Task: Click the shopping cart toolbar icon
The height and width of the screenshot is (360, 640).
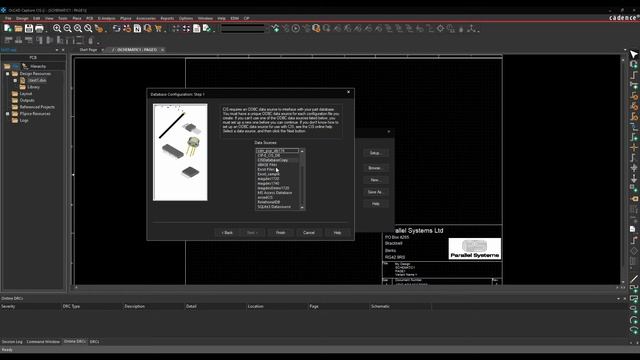Action: point(158,29)
